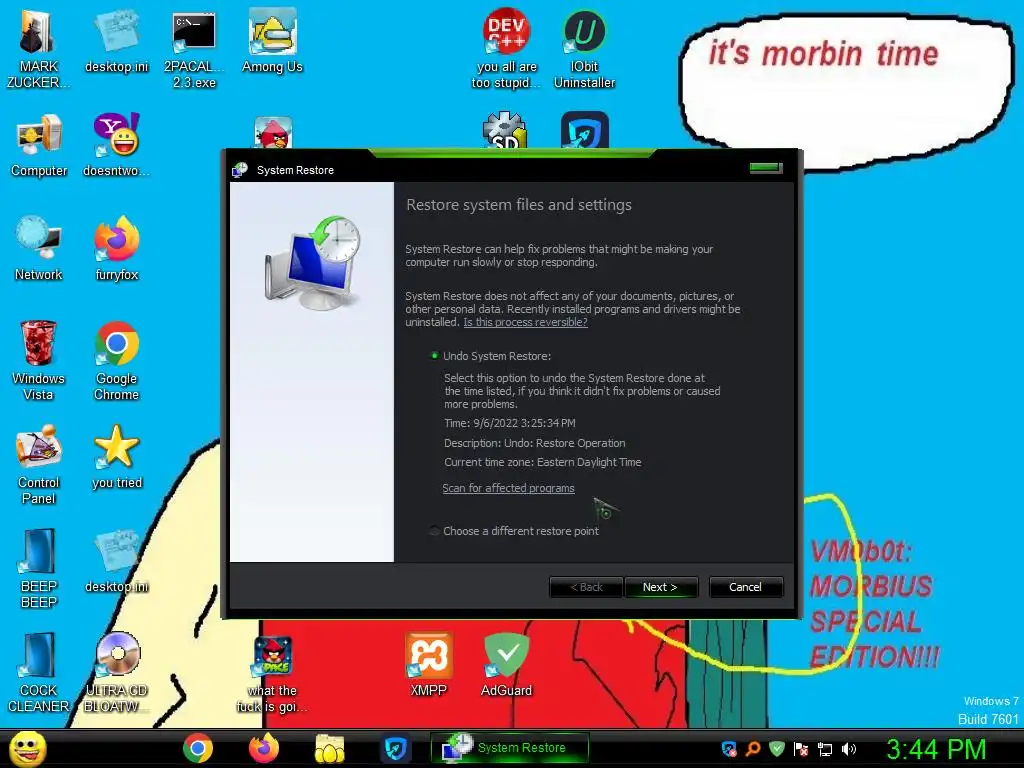This screenshot has height=768, width=1024.
Task: Open the folder icon on the taskbar
Action: [329, 748]
